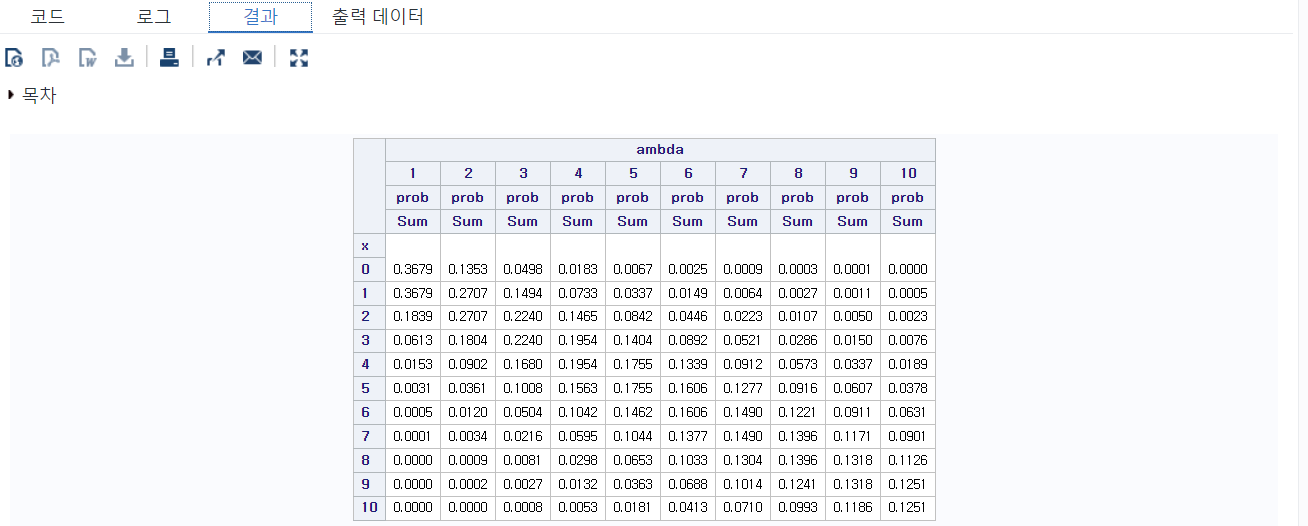Switch to the 로그 tab
1308x526 pixels.
[x=154, y=17]
